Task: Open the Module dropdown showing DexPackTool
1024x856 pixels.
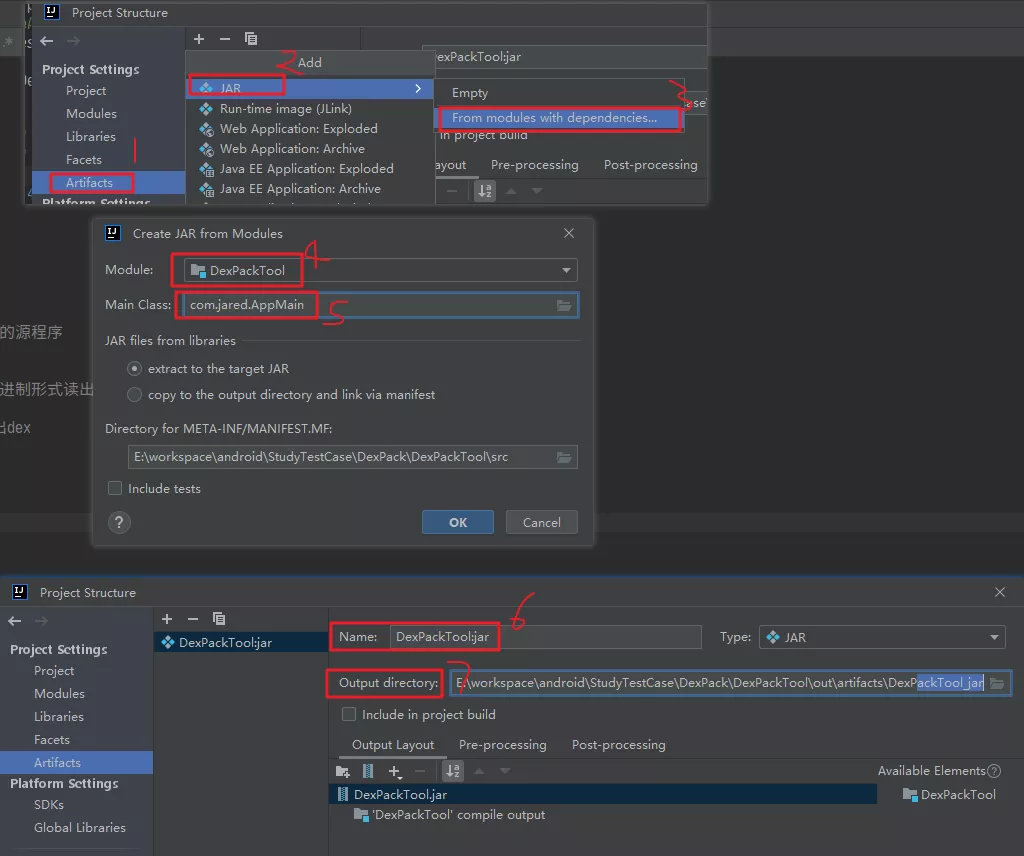Action: point(381,270)
